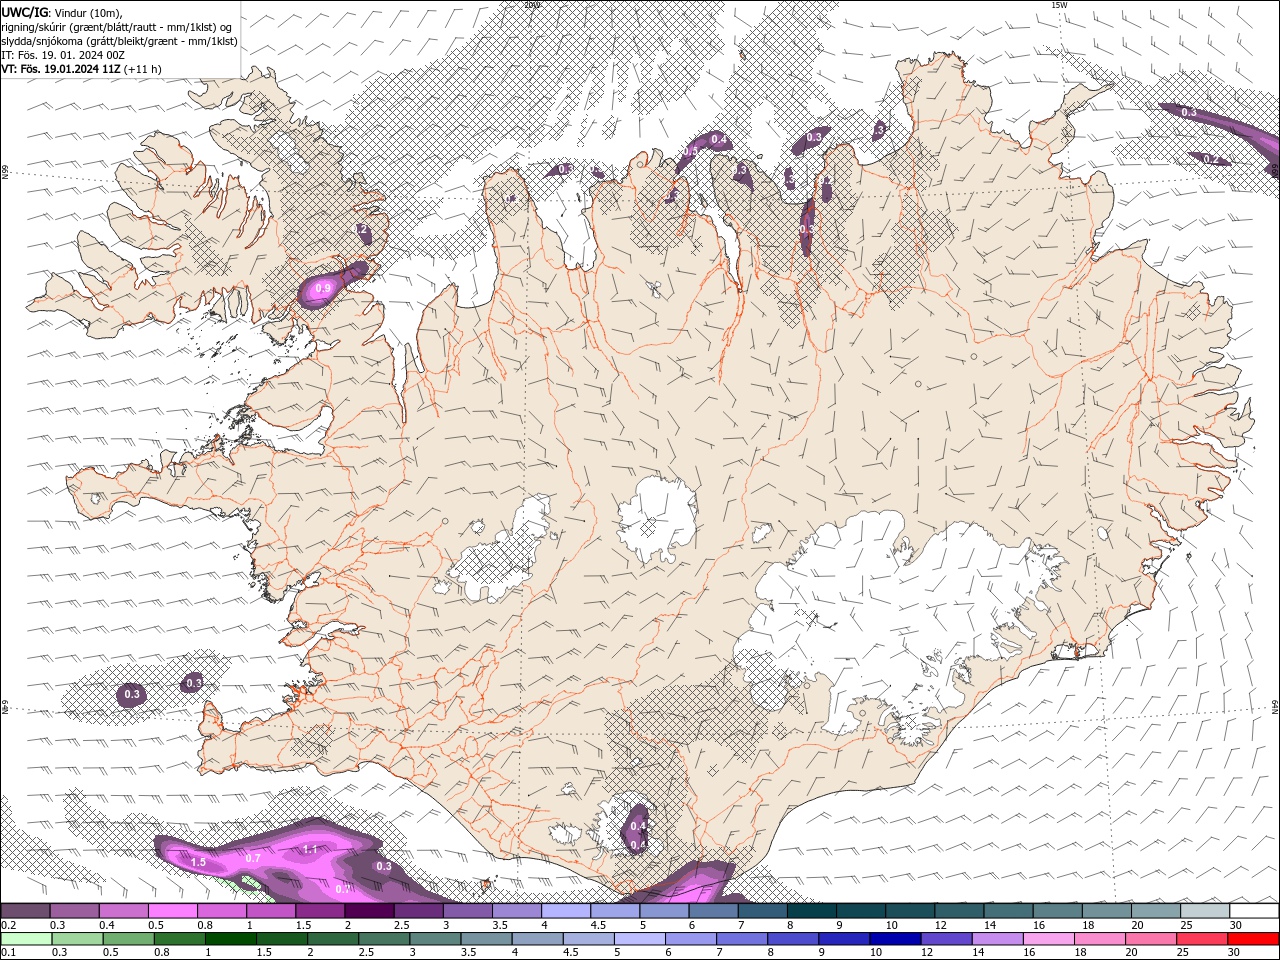Image resolution: width=1280 pixels, height=960 pixels.
Task: Click the bright red 30 swatch in rain legend
Action: coord(1253,939)
